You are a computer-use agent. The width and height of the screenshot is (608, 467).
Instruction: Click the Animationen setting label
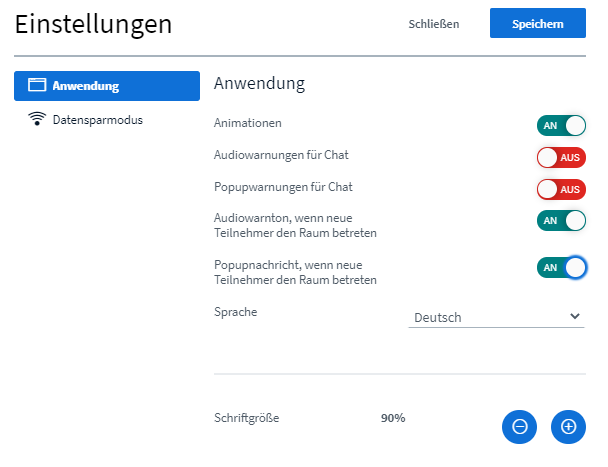(x=248, y=123)
